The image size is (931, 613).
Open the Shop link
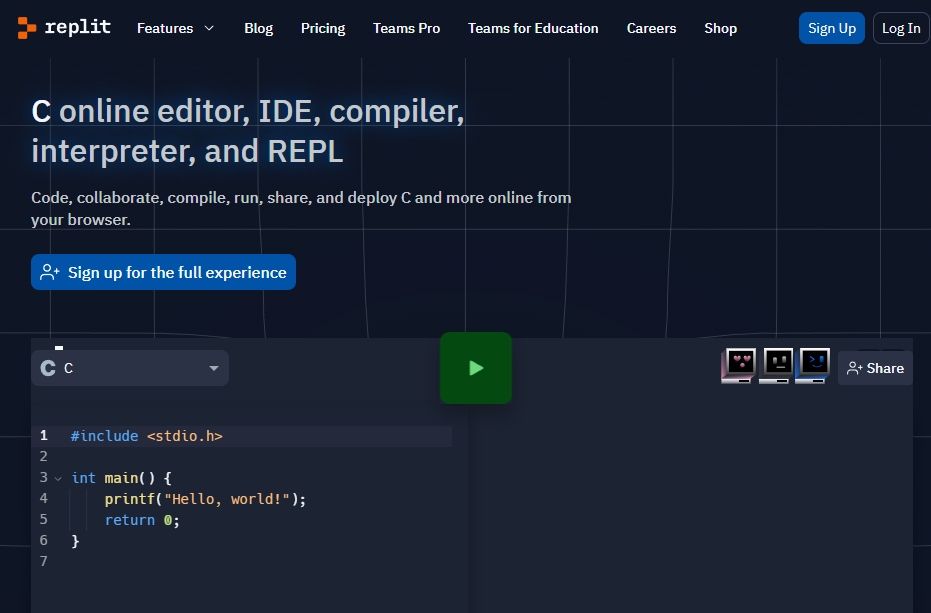click(x=720, y=29)
